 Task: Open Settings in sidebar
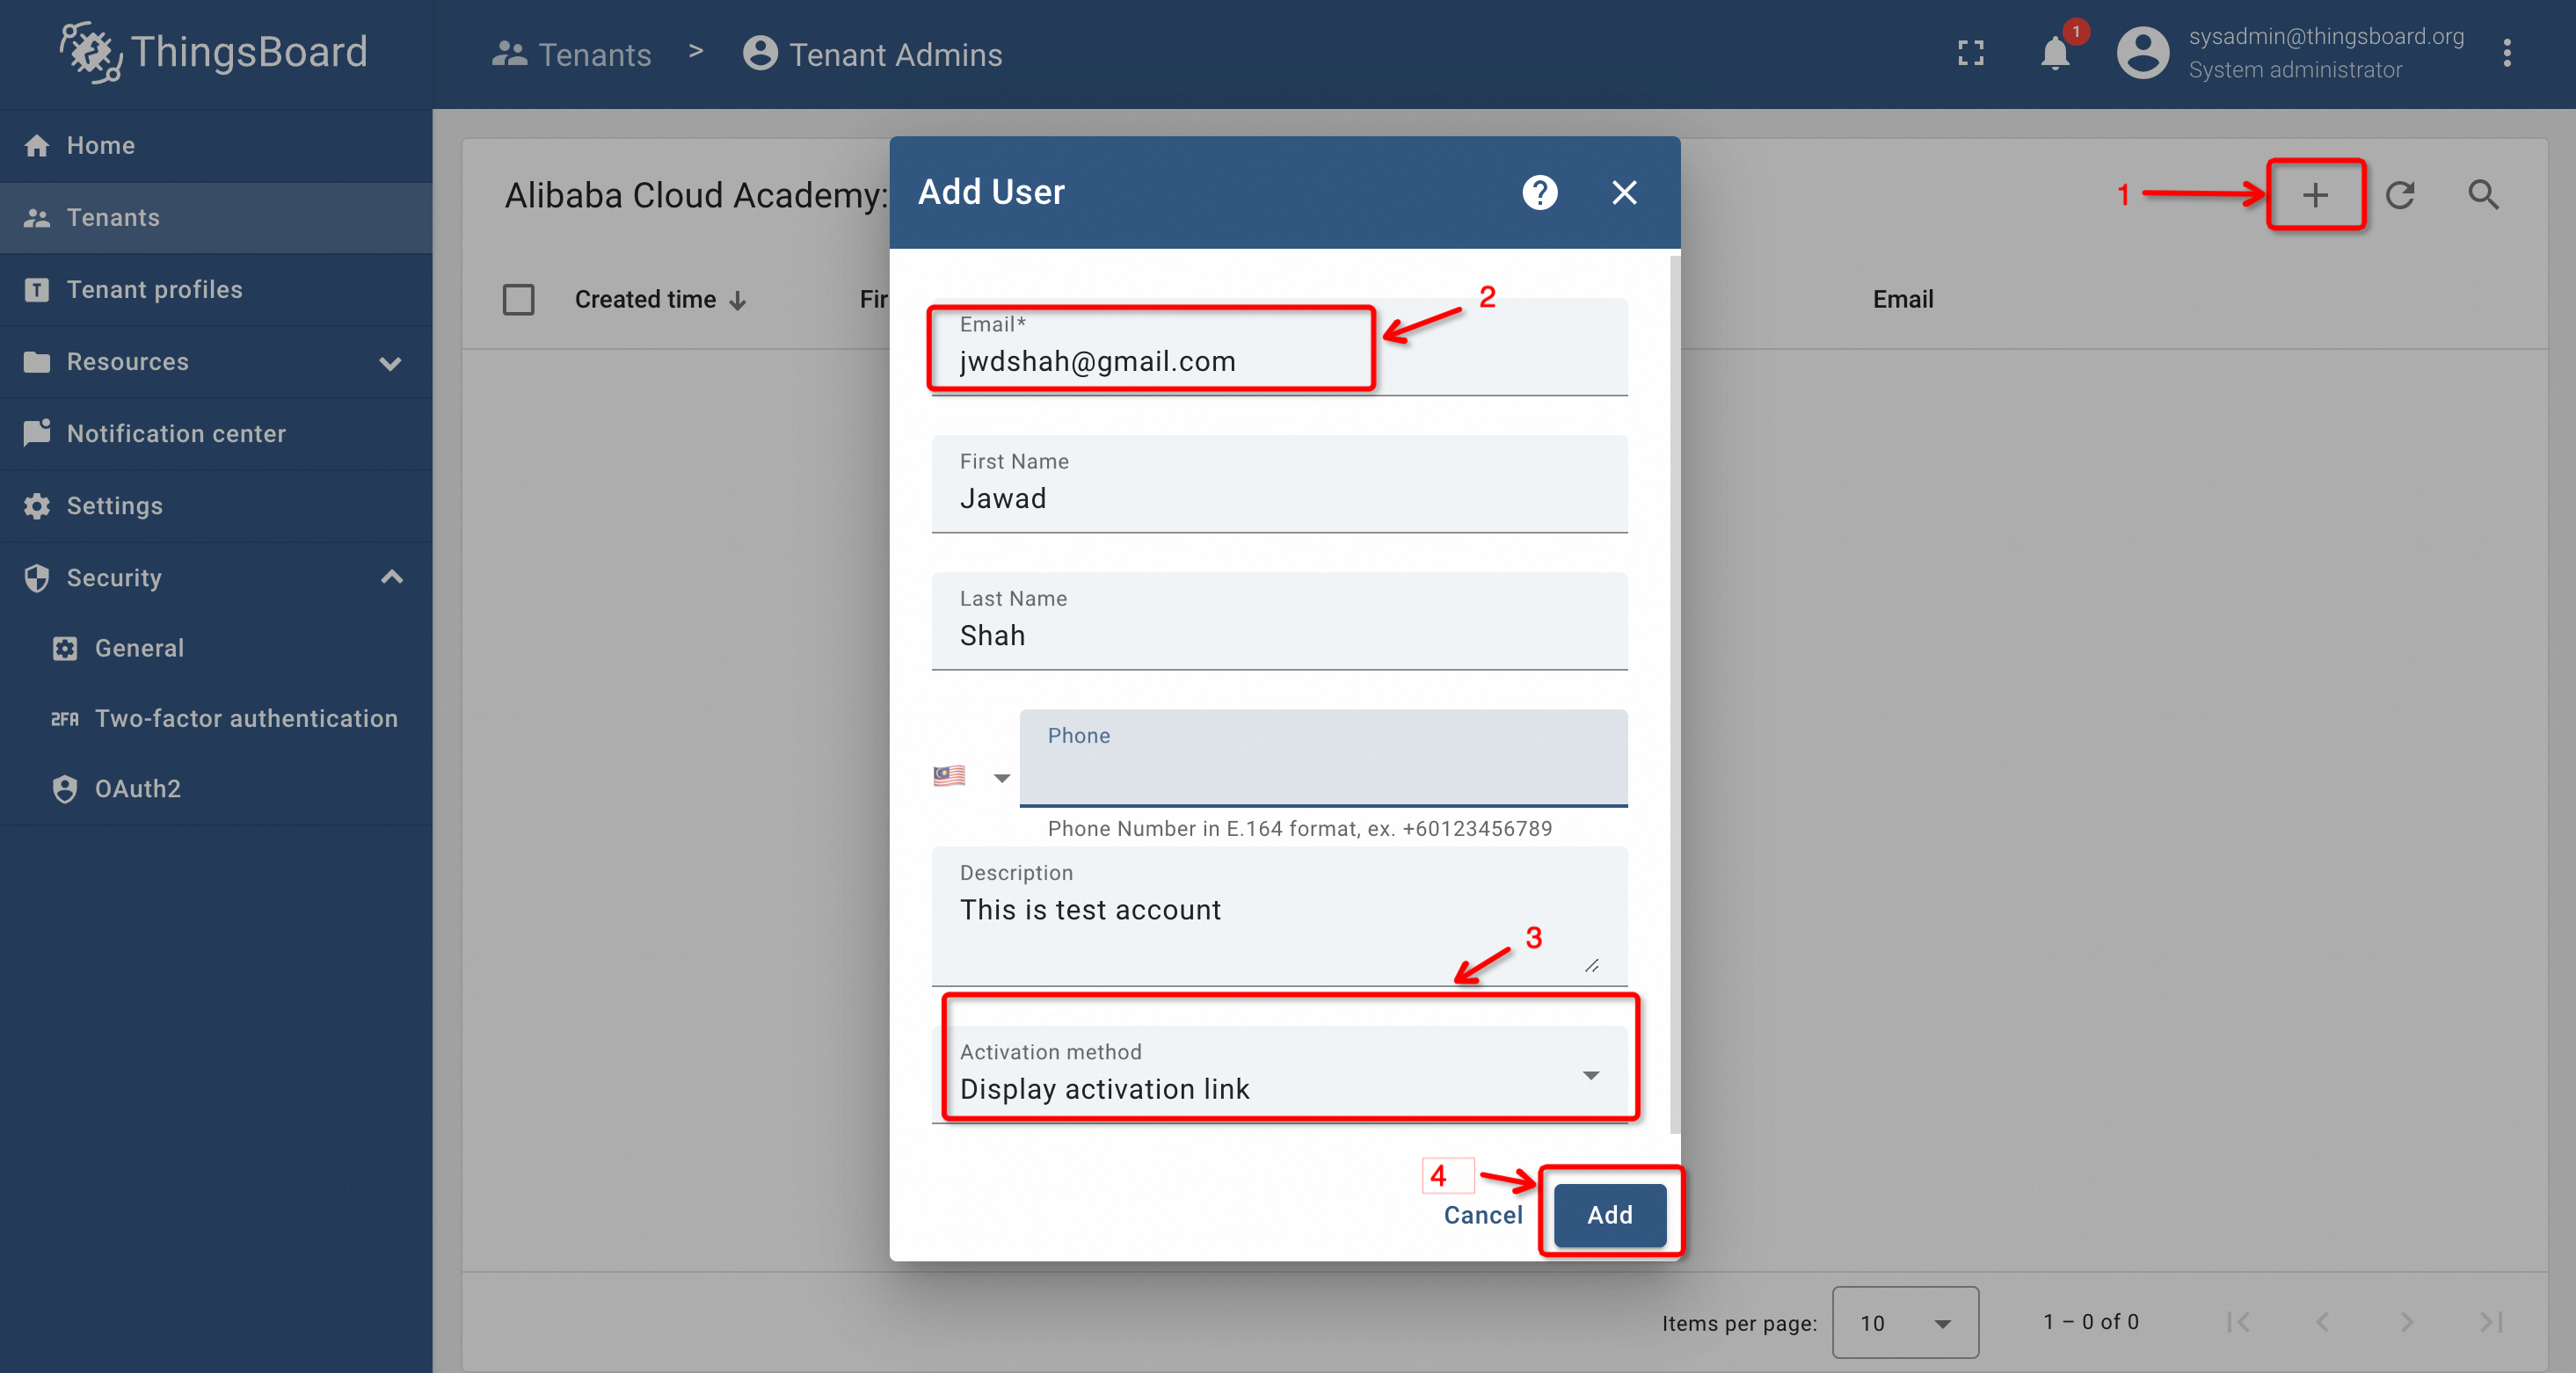[x=216, y=506]
